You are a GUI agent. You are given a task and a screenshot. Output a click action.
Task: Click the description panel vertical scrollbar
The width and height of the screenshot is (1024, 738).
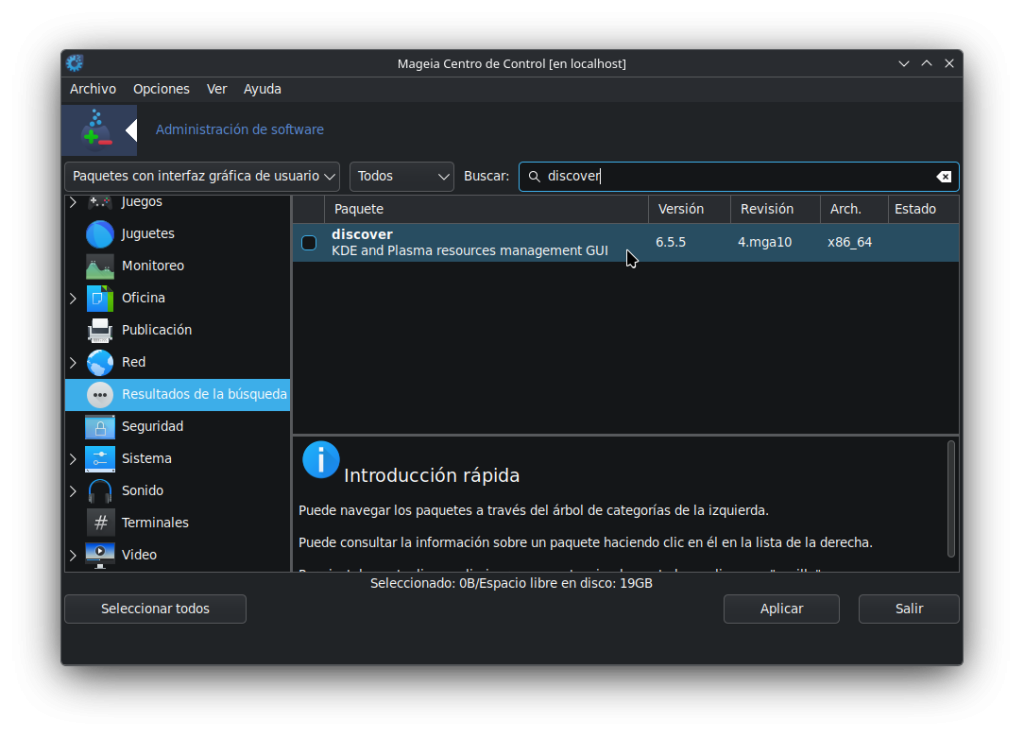pyautogui.click(x=951, y=498)
